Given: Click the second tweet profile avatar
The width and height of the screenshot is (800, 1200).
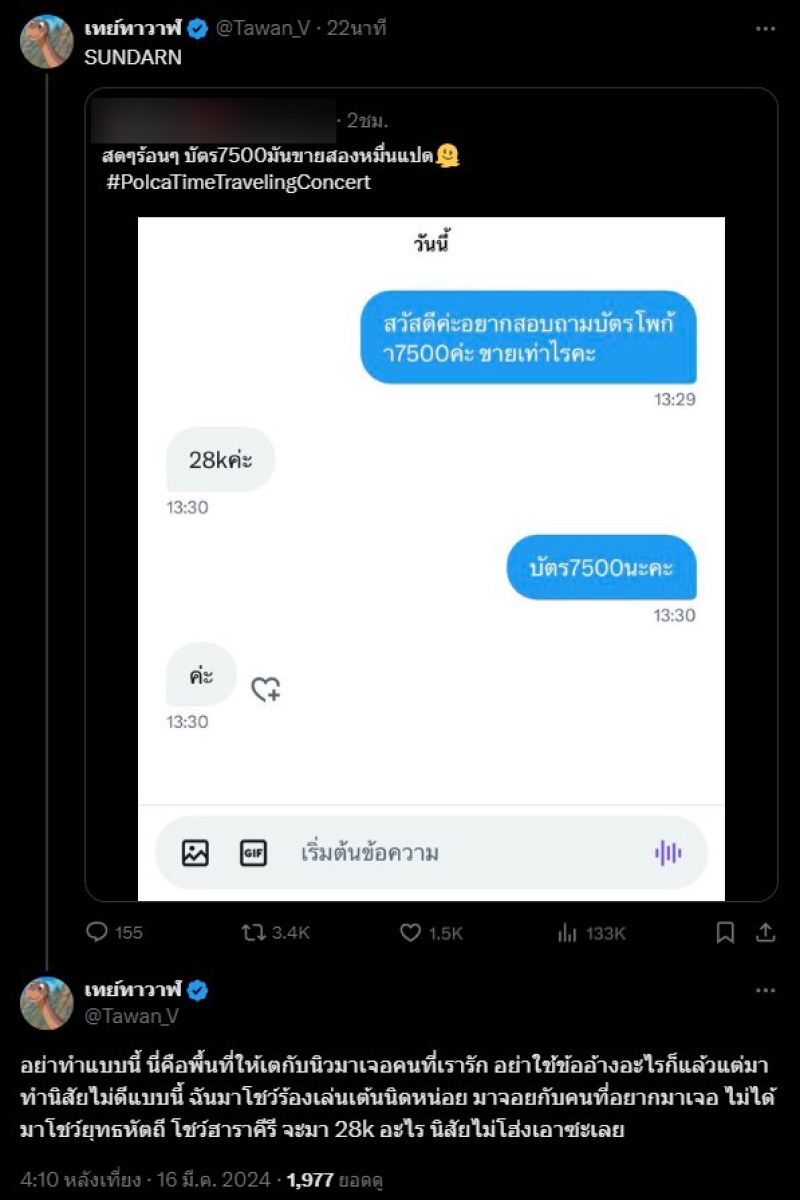Looking at the screenshot, I should coord(46,1002).
